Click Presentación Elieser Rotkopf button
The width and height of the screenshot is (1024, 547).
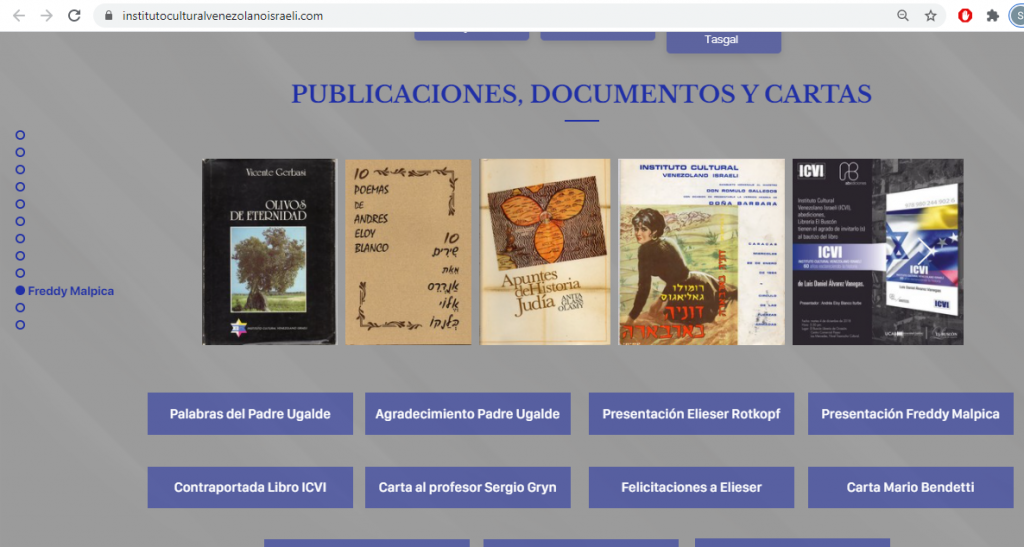click(x=691, y=414)
